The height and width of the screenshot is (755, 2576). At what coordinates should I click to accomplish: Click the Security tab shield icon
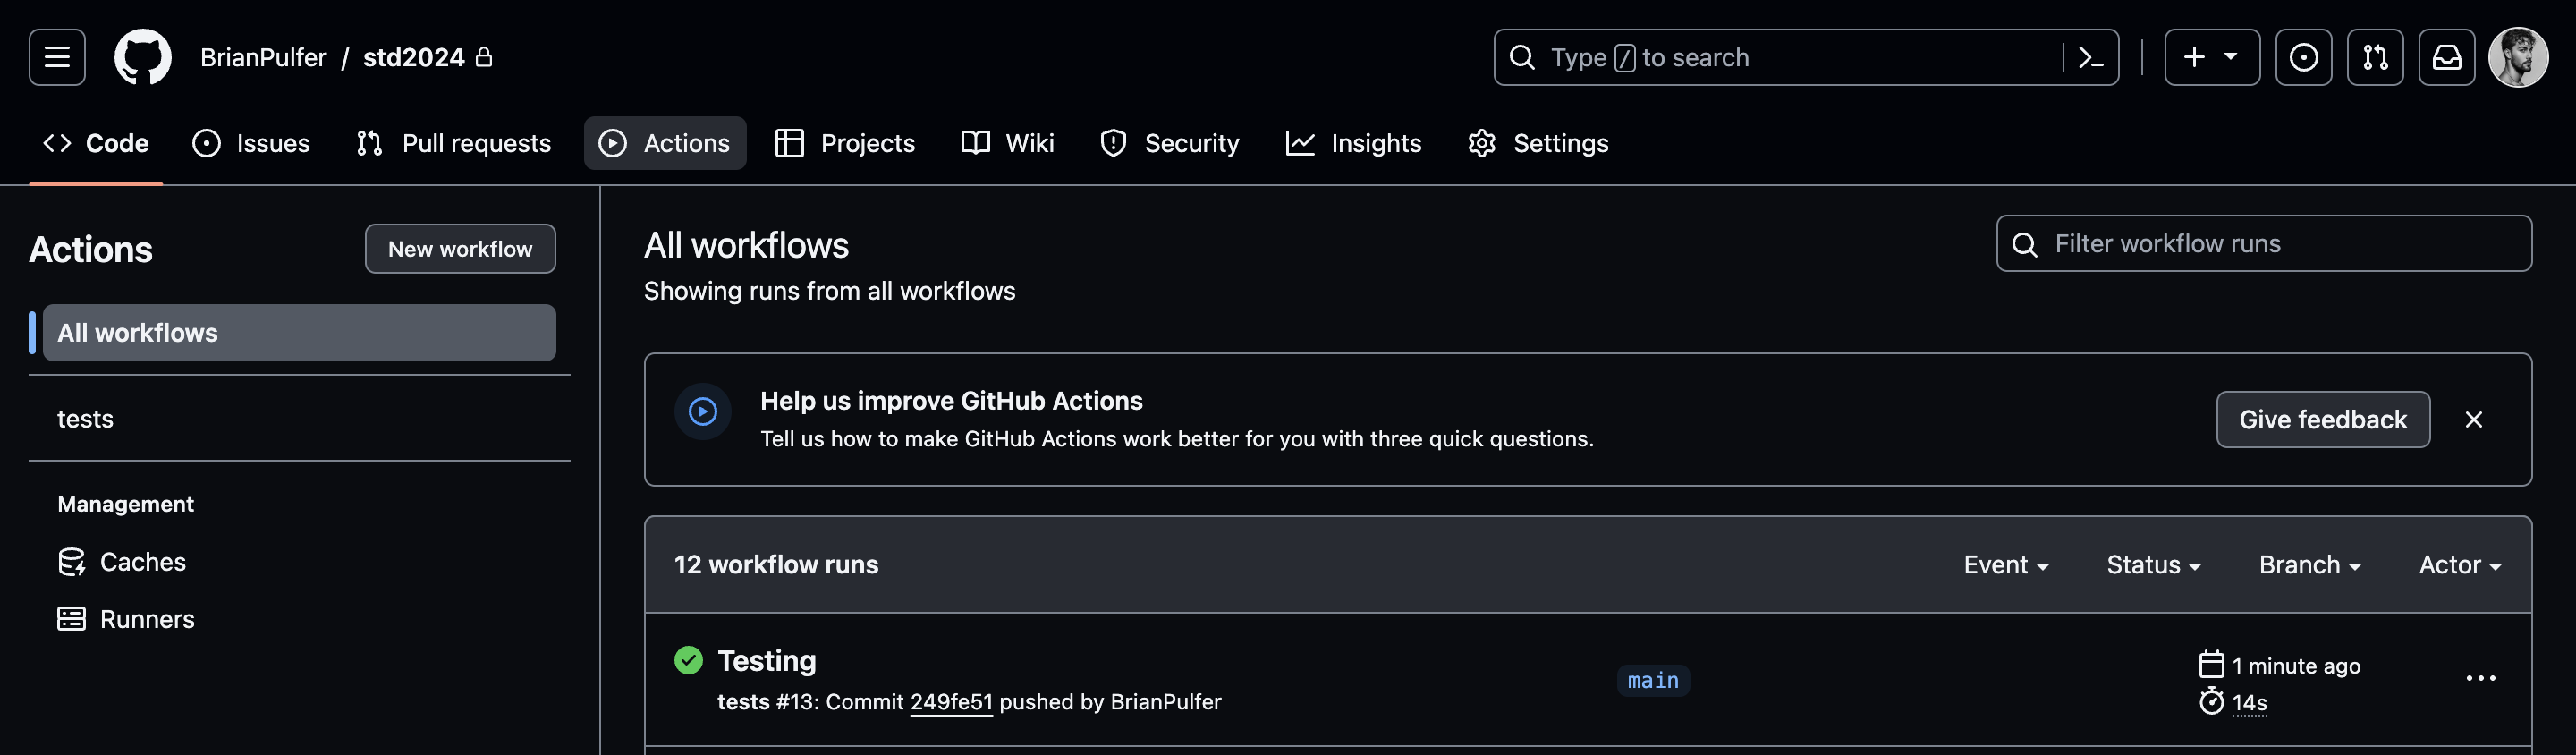[1113, 143]
